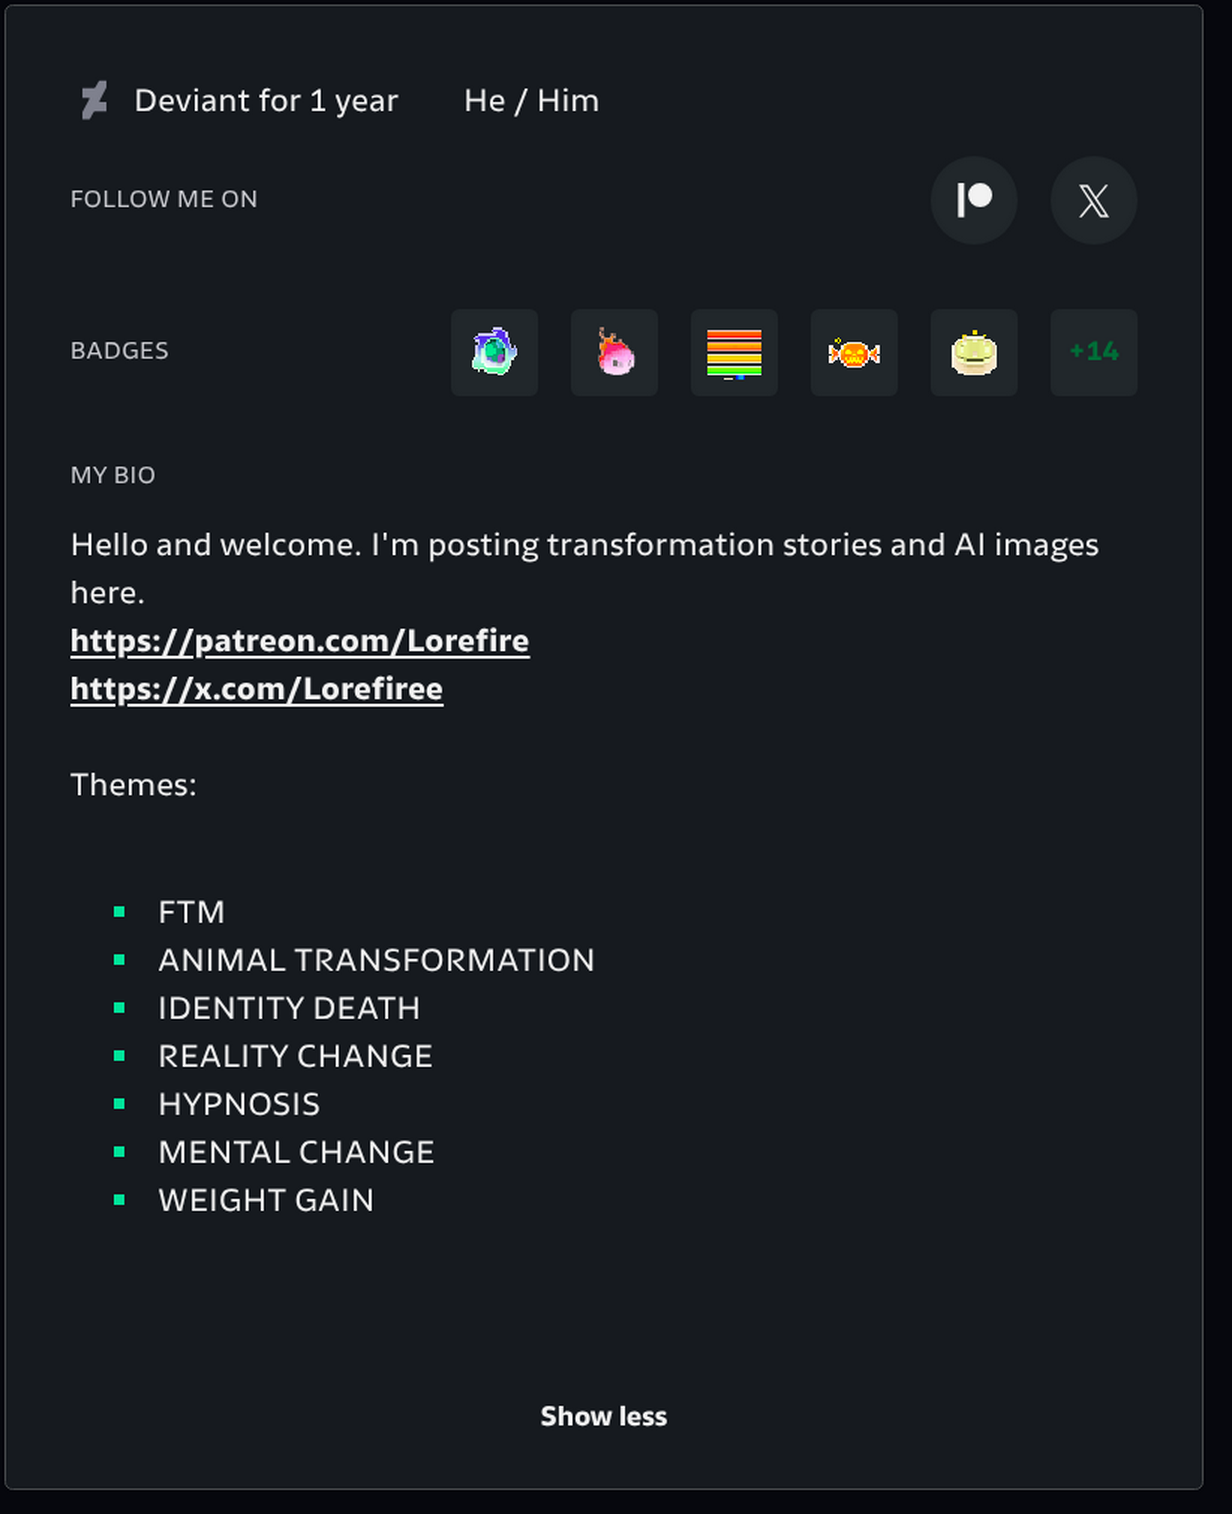Screen dimensions: 1232x1514
Task: Click the ANIMAL TRANSFORMATION list item
Action: 376,960
